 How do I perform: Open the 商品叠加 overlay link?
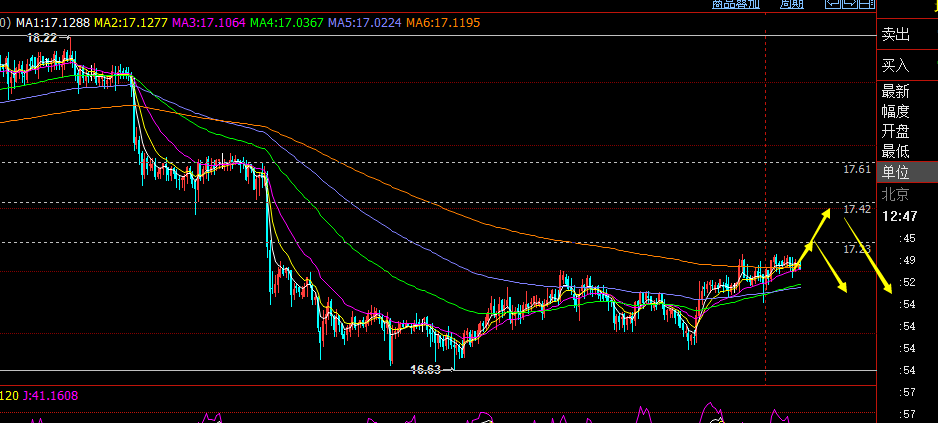pyautogui.click(x=736, y=4)
